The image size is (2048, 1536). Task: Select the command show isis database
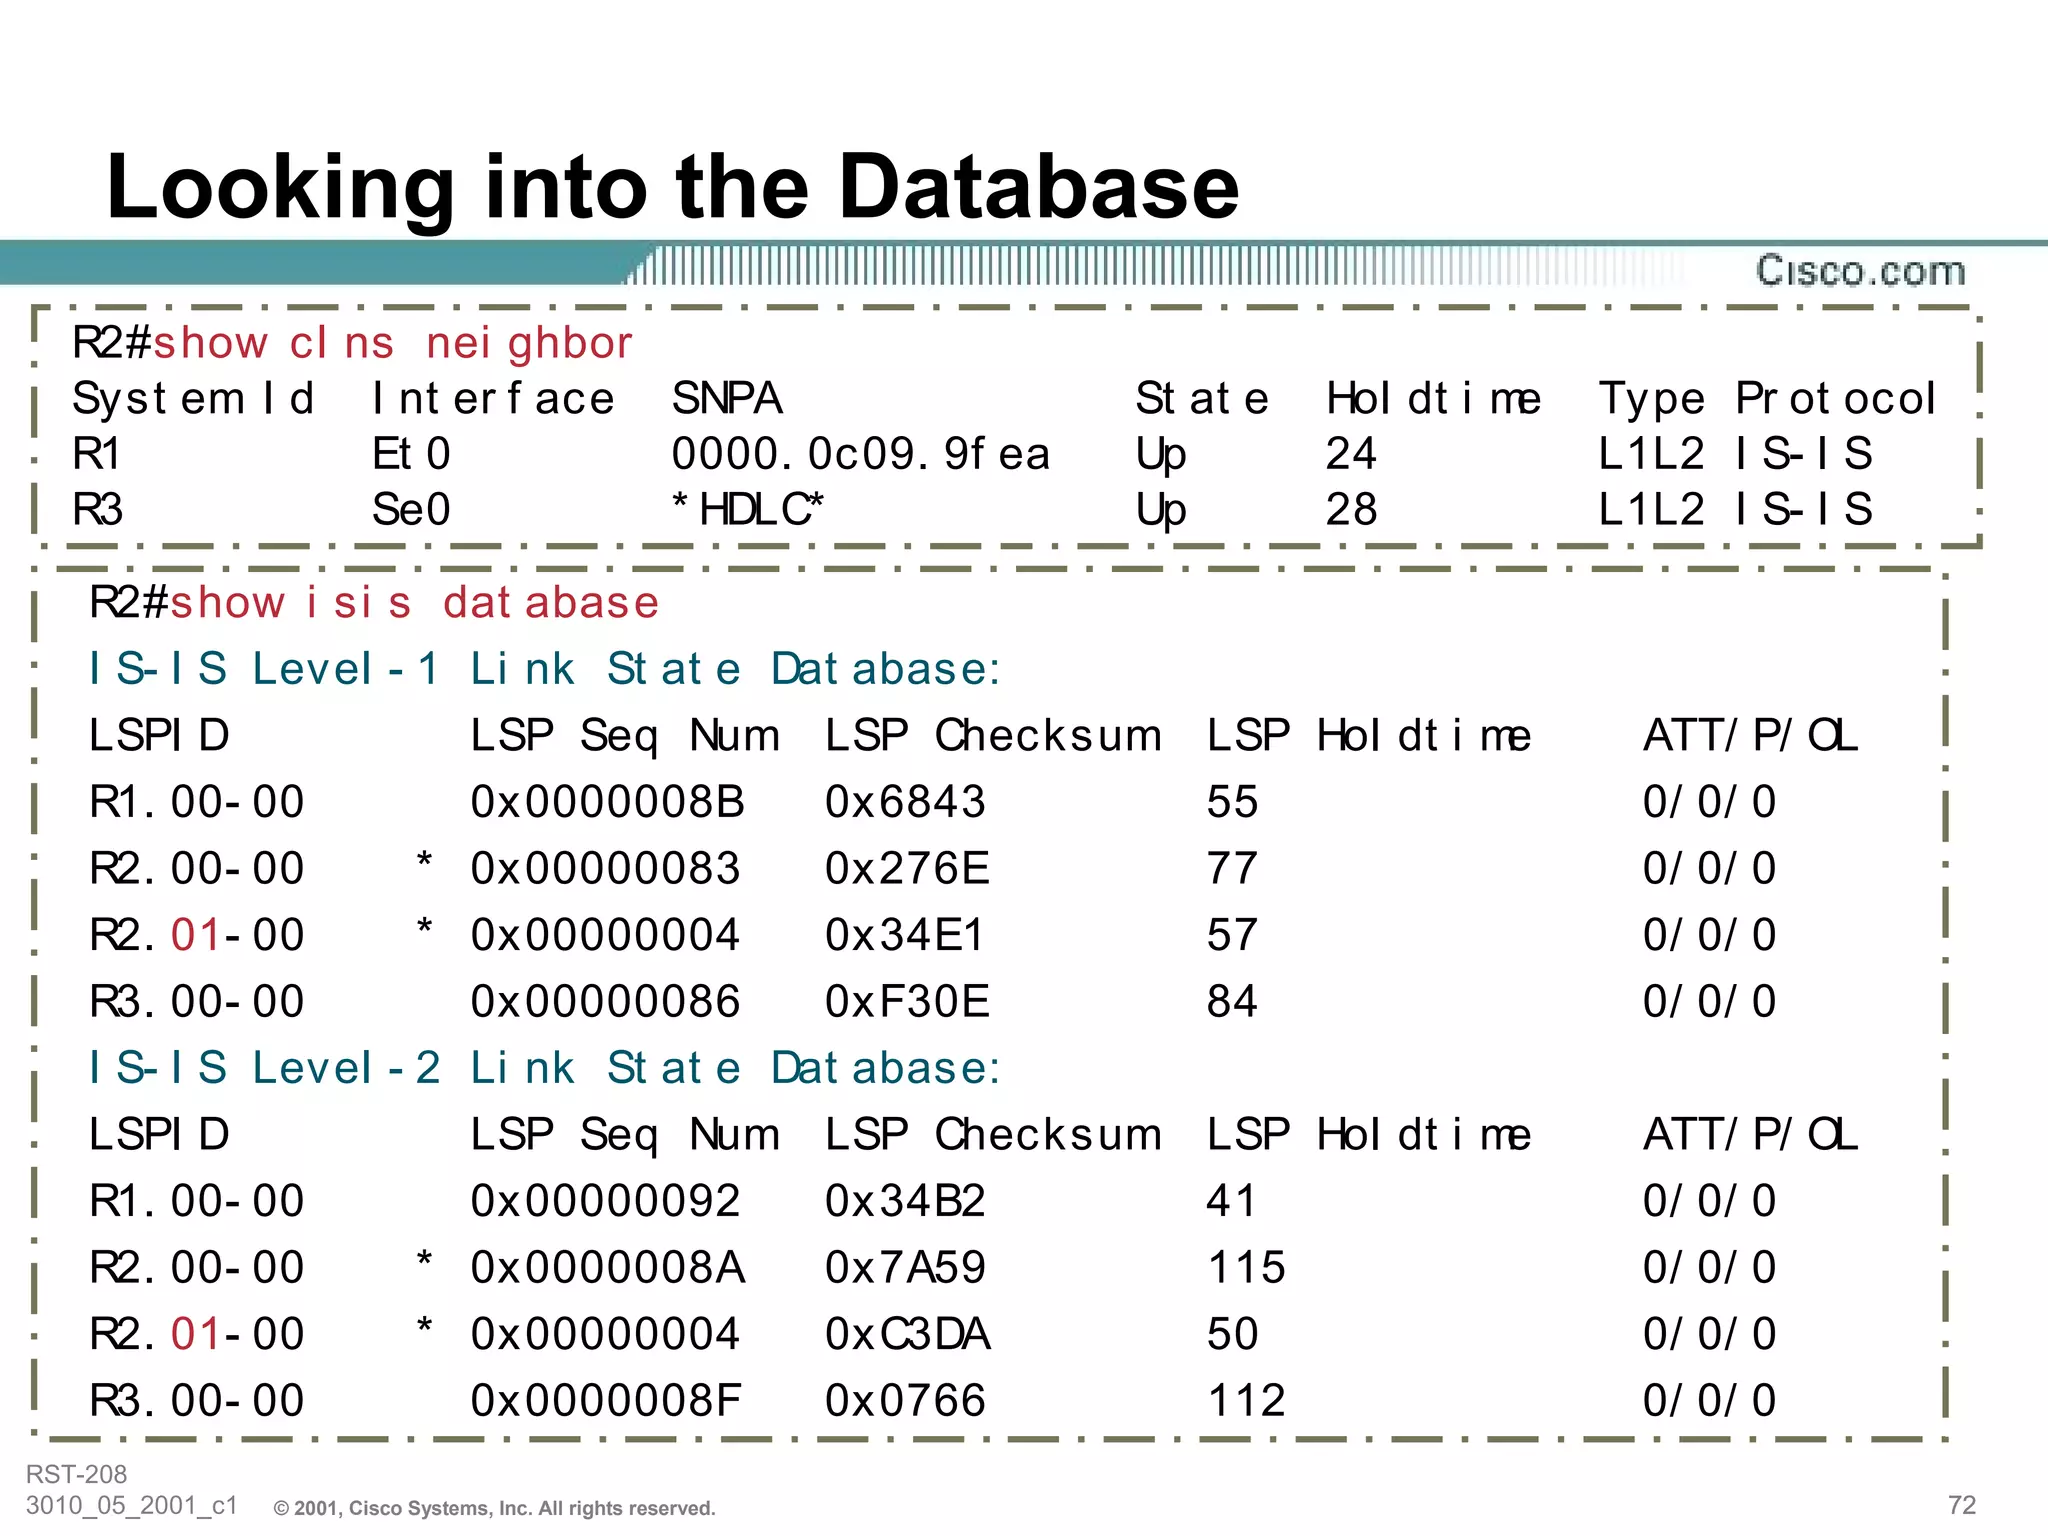[415, 603]
